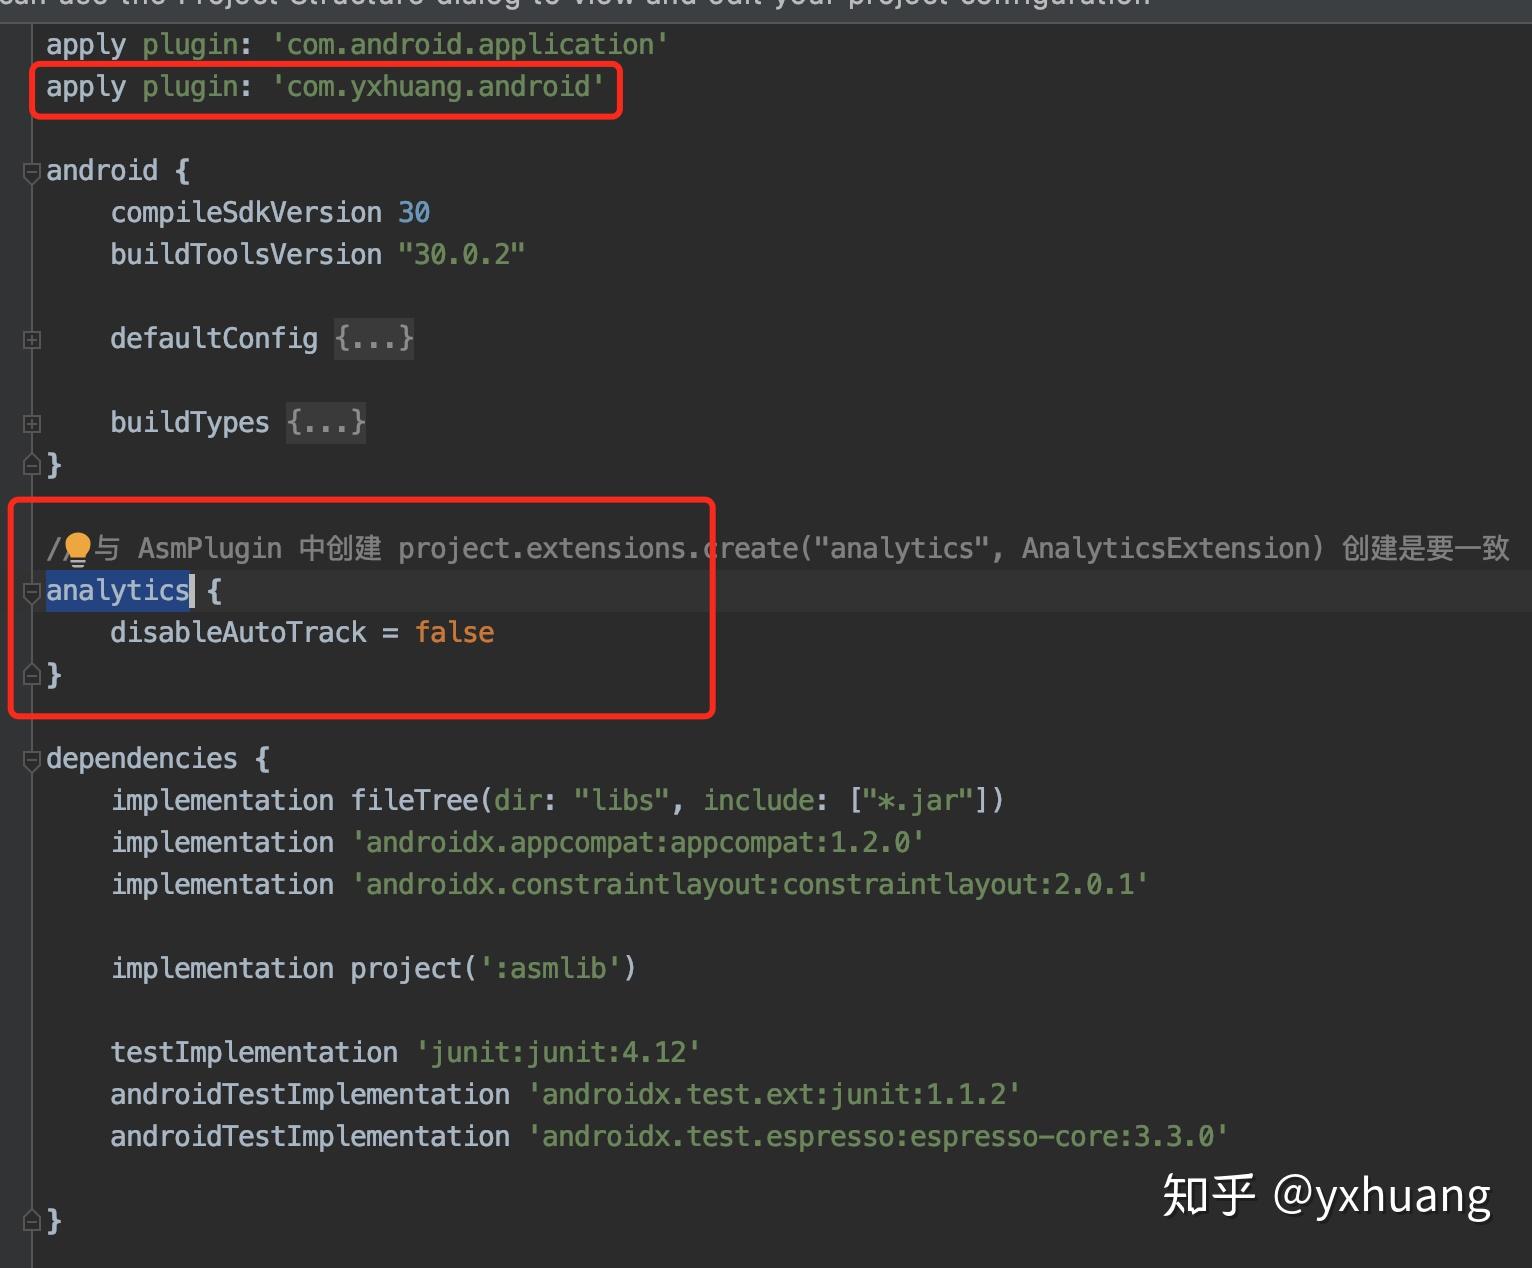Click the project(':asmlib') dependency line

pos(491,967)
